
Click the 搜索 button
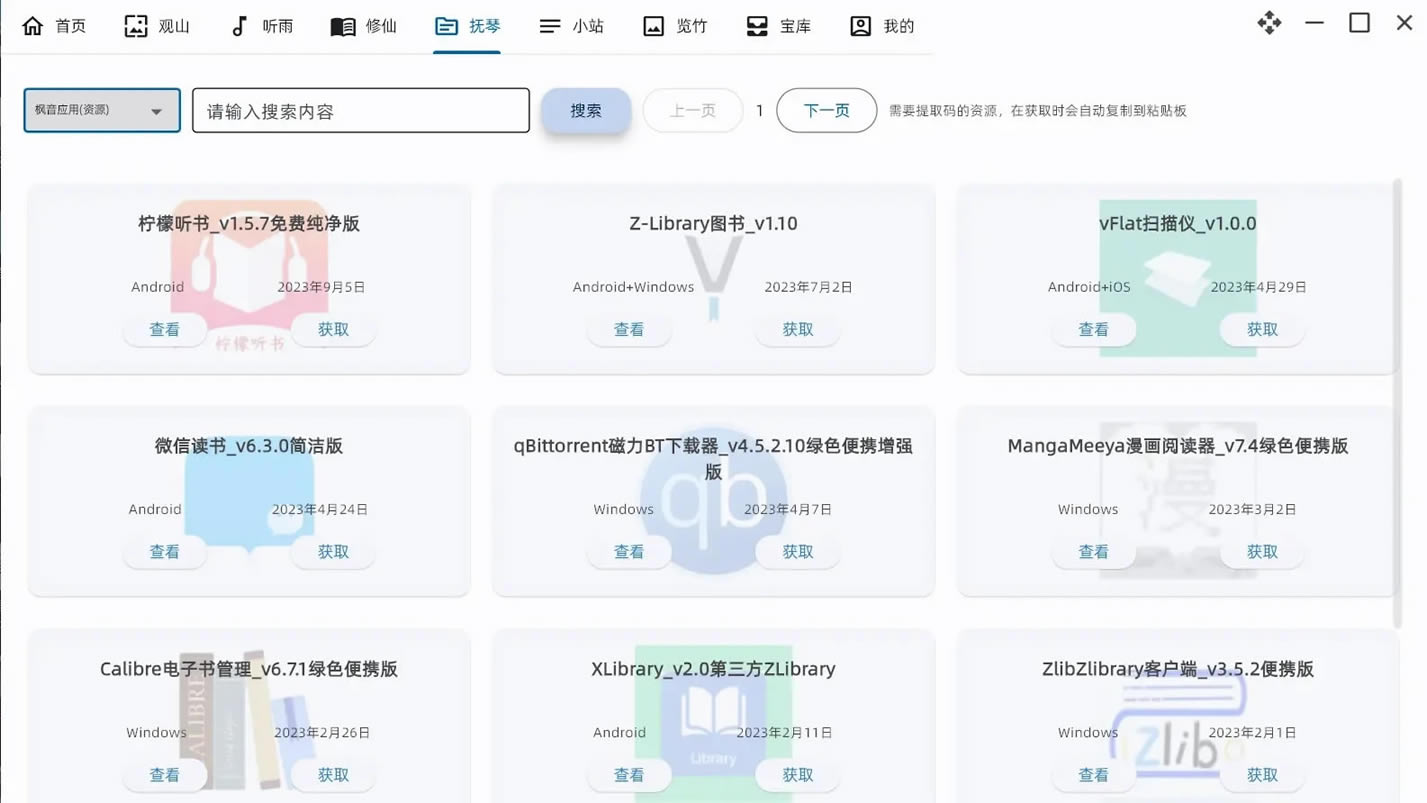click(x=586, y=110)
